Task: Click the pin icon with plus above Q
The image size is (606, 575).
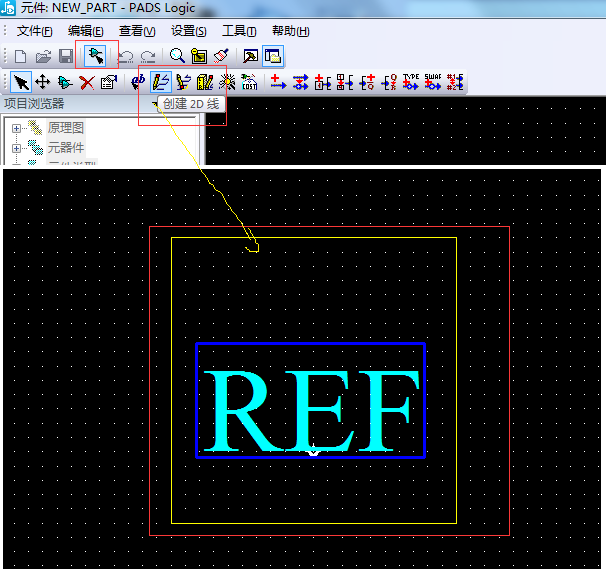Action: [x=367, y=82]
